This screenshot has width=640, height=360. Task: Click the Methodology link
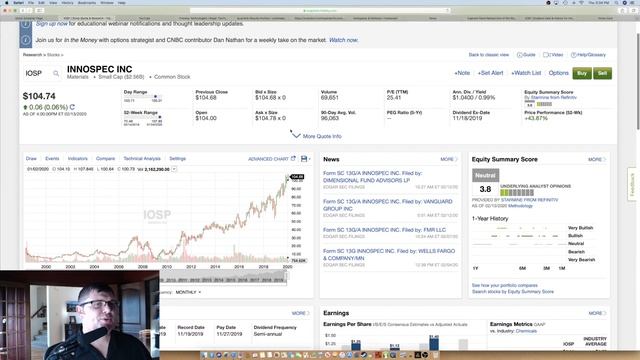(520, 206)
